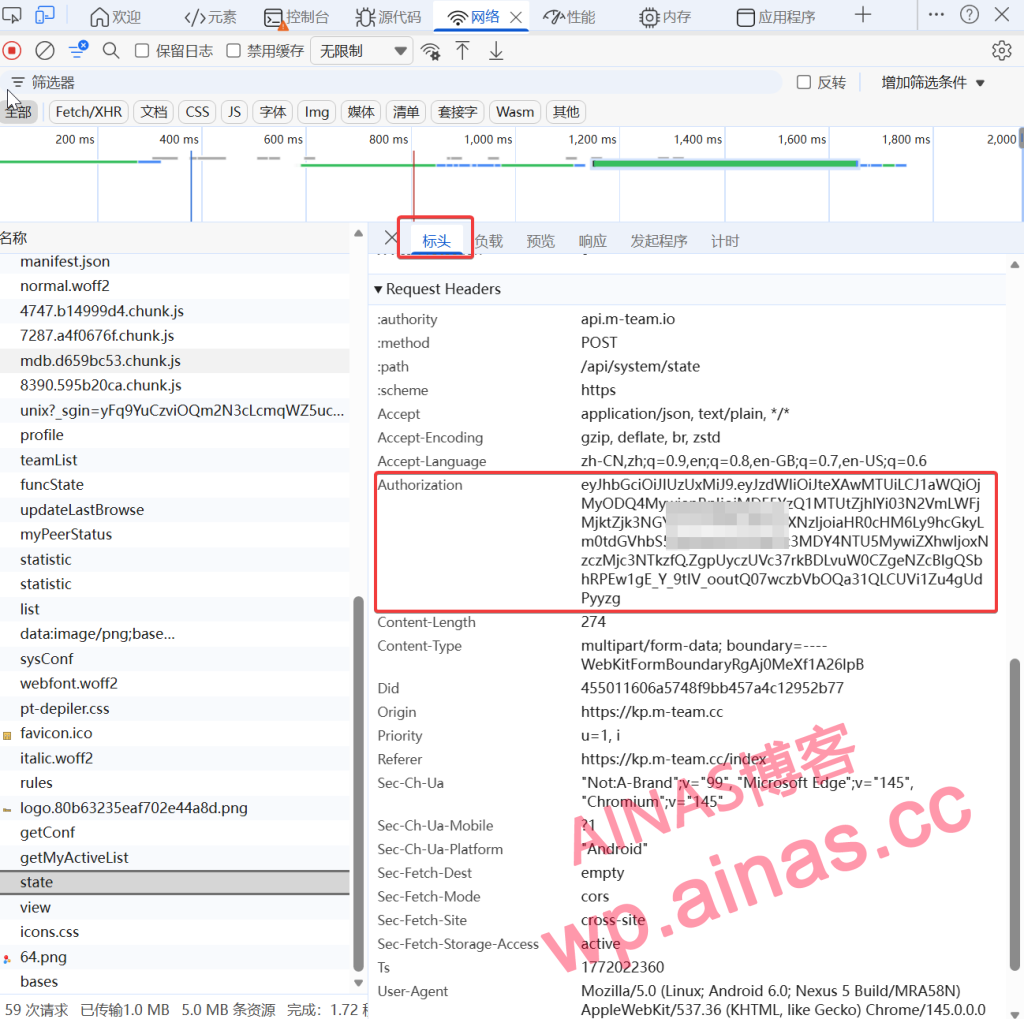Select the myPeerStatus request row
The width and height of the screenshot is (1024, 1019).
(175, 534)
